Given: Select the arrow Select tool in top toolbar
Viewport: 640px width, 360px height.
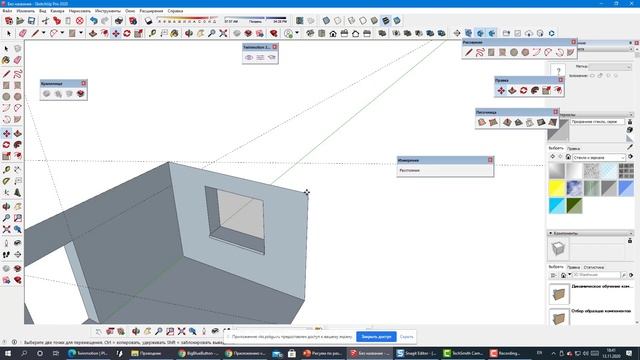Looking at the screenshot, I should pyautogui.click(x=9, y=33).
